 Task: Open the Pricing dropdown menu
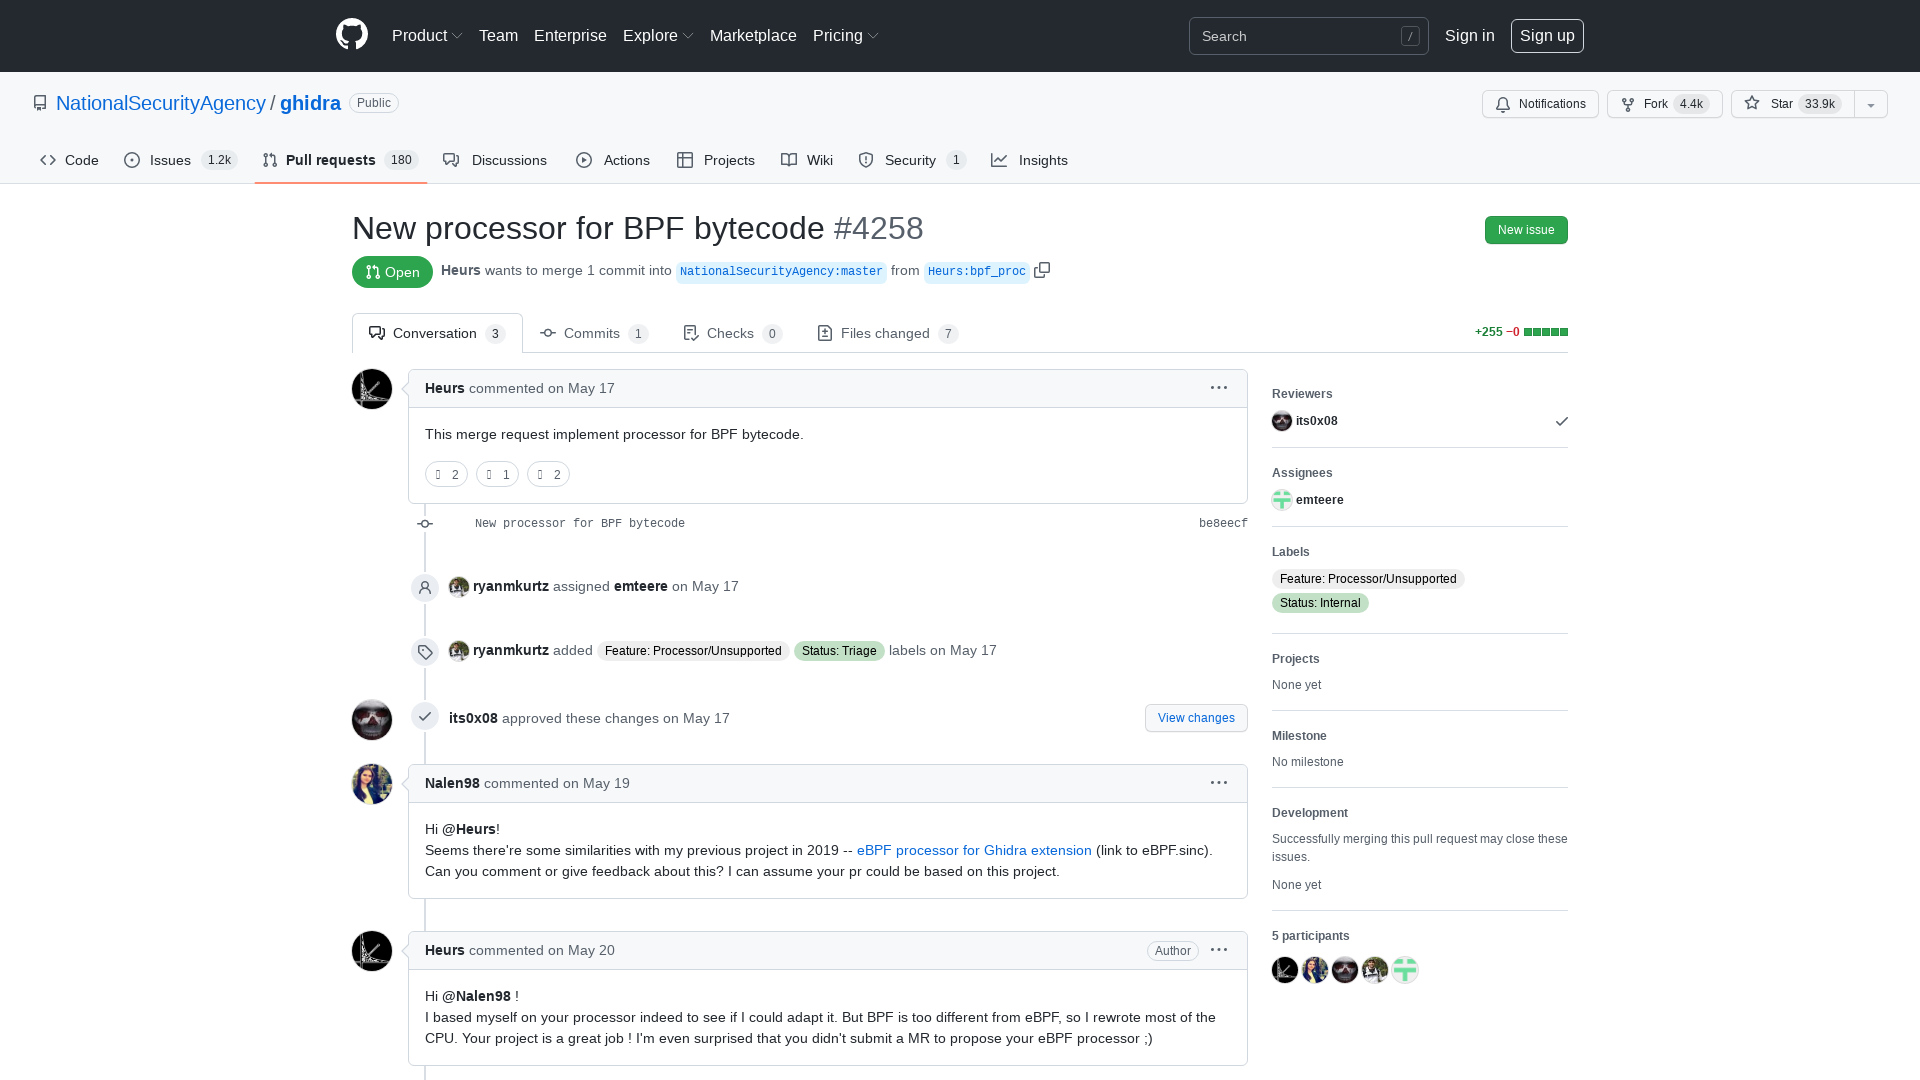(846, 36)
